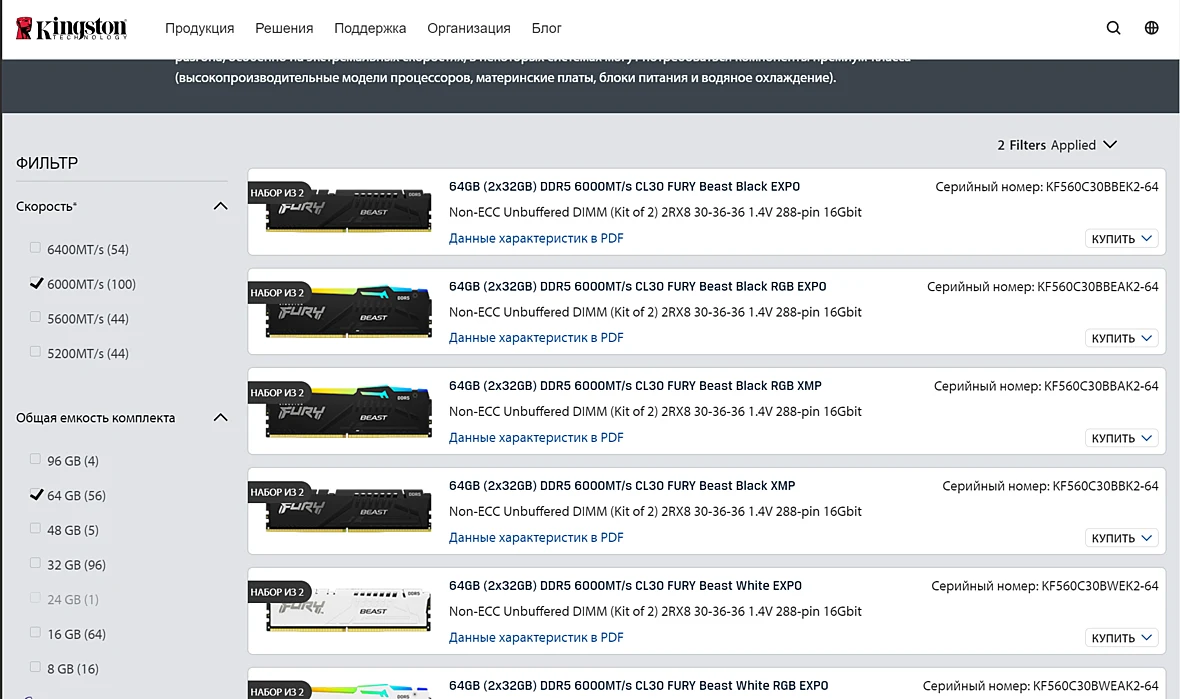The width and height of the screenshot is (1180, 699).
Task: Click the ФИЛЬТР heading
Action: pos(47,163)
